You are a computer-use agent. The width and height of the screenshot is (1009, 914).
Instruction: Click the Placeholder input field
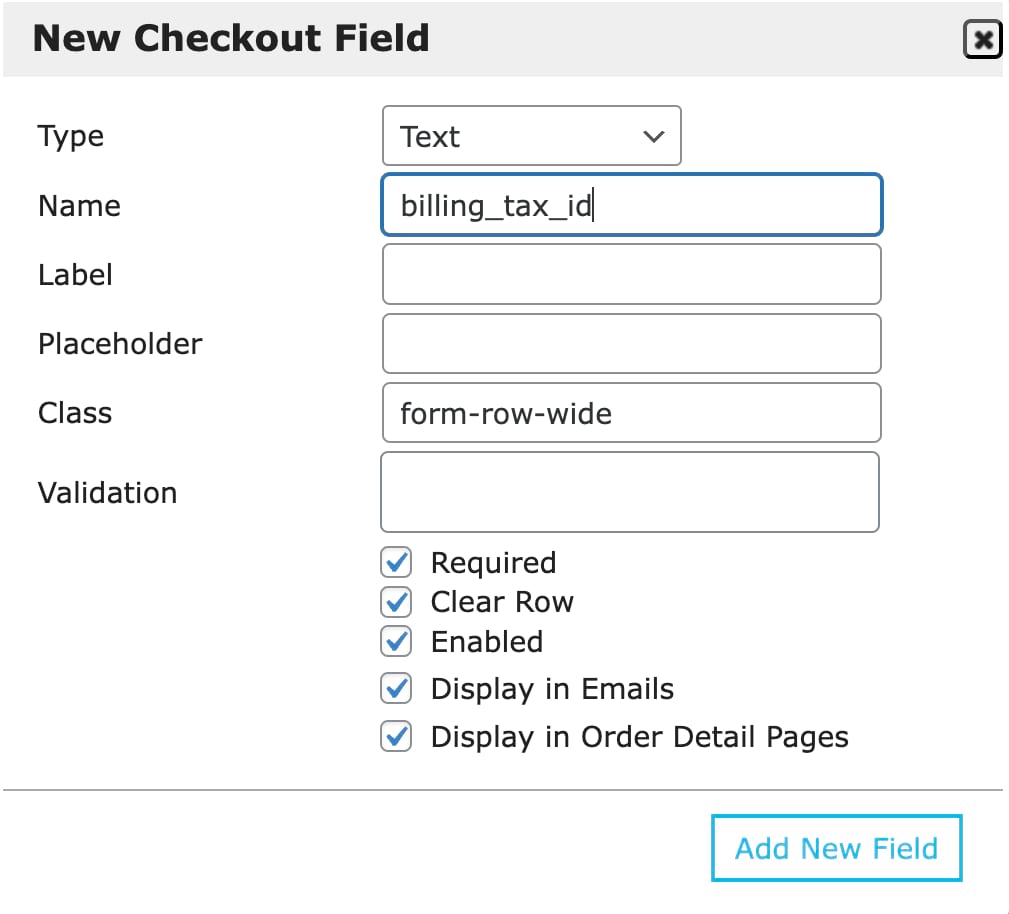tap(631, 343)
